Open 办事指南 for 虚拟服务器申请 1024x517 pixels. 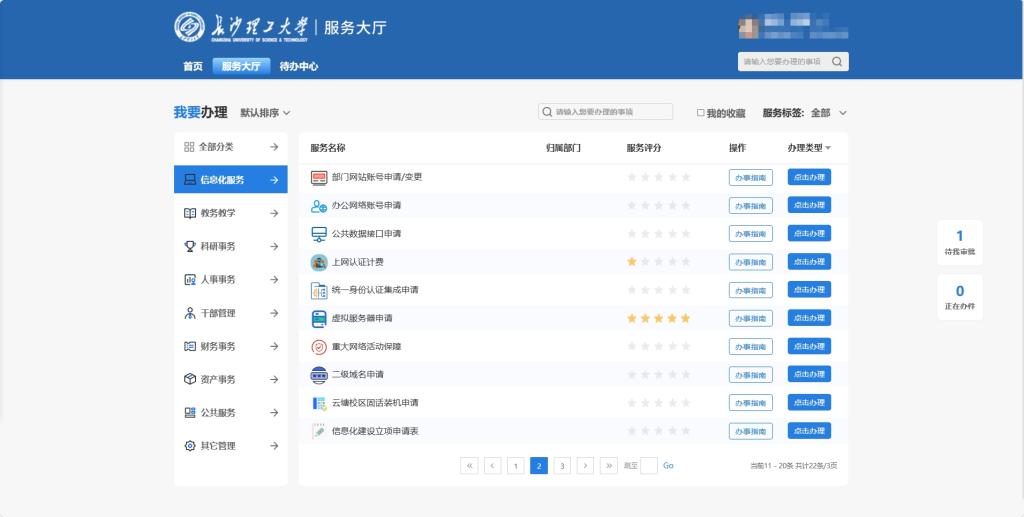pos(750,319)
